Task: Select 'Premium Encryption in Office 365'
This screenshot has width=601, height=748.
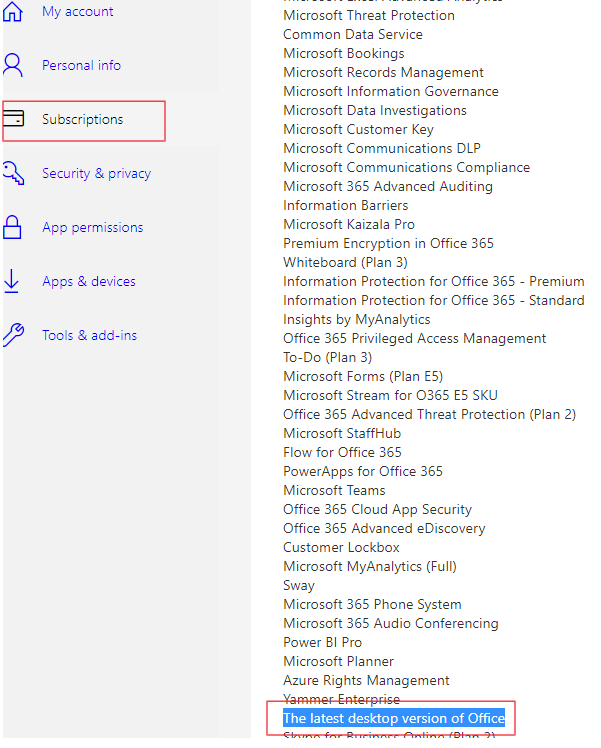Action: tap(388, 244)
